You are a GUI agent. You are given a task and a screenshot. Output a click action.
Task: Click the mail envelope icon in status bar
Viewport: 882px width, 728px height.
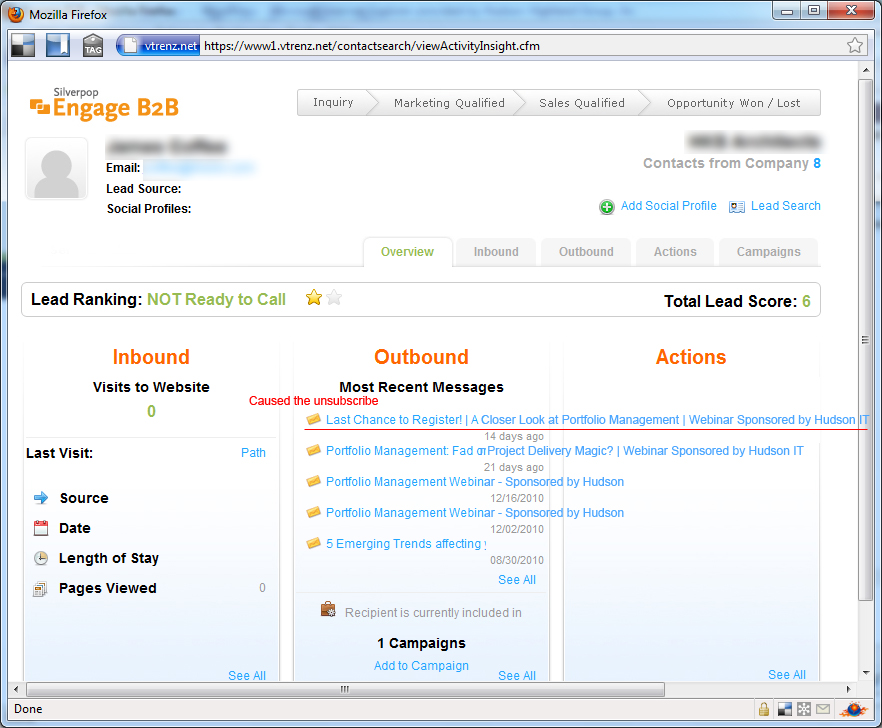click(822, 709)
